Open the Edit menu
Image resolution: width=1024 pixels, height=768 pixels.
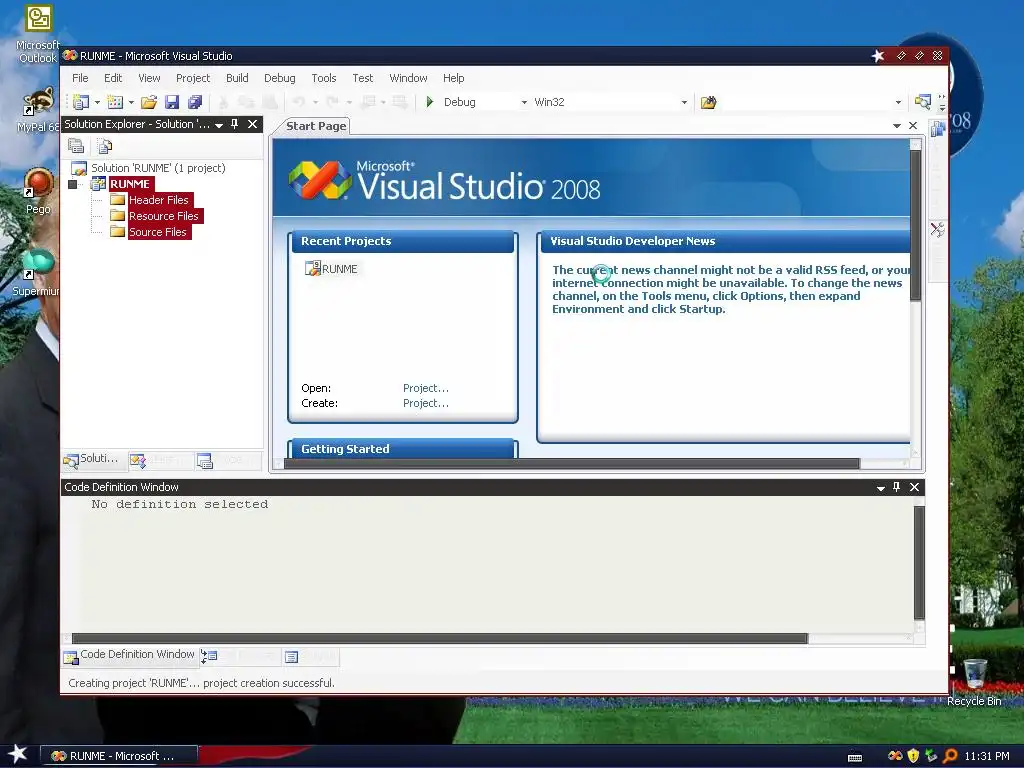coord(113,78)
